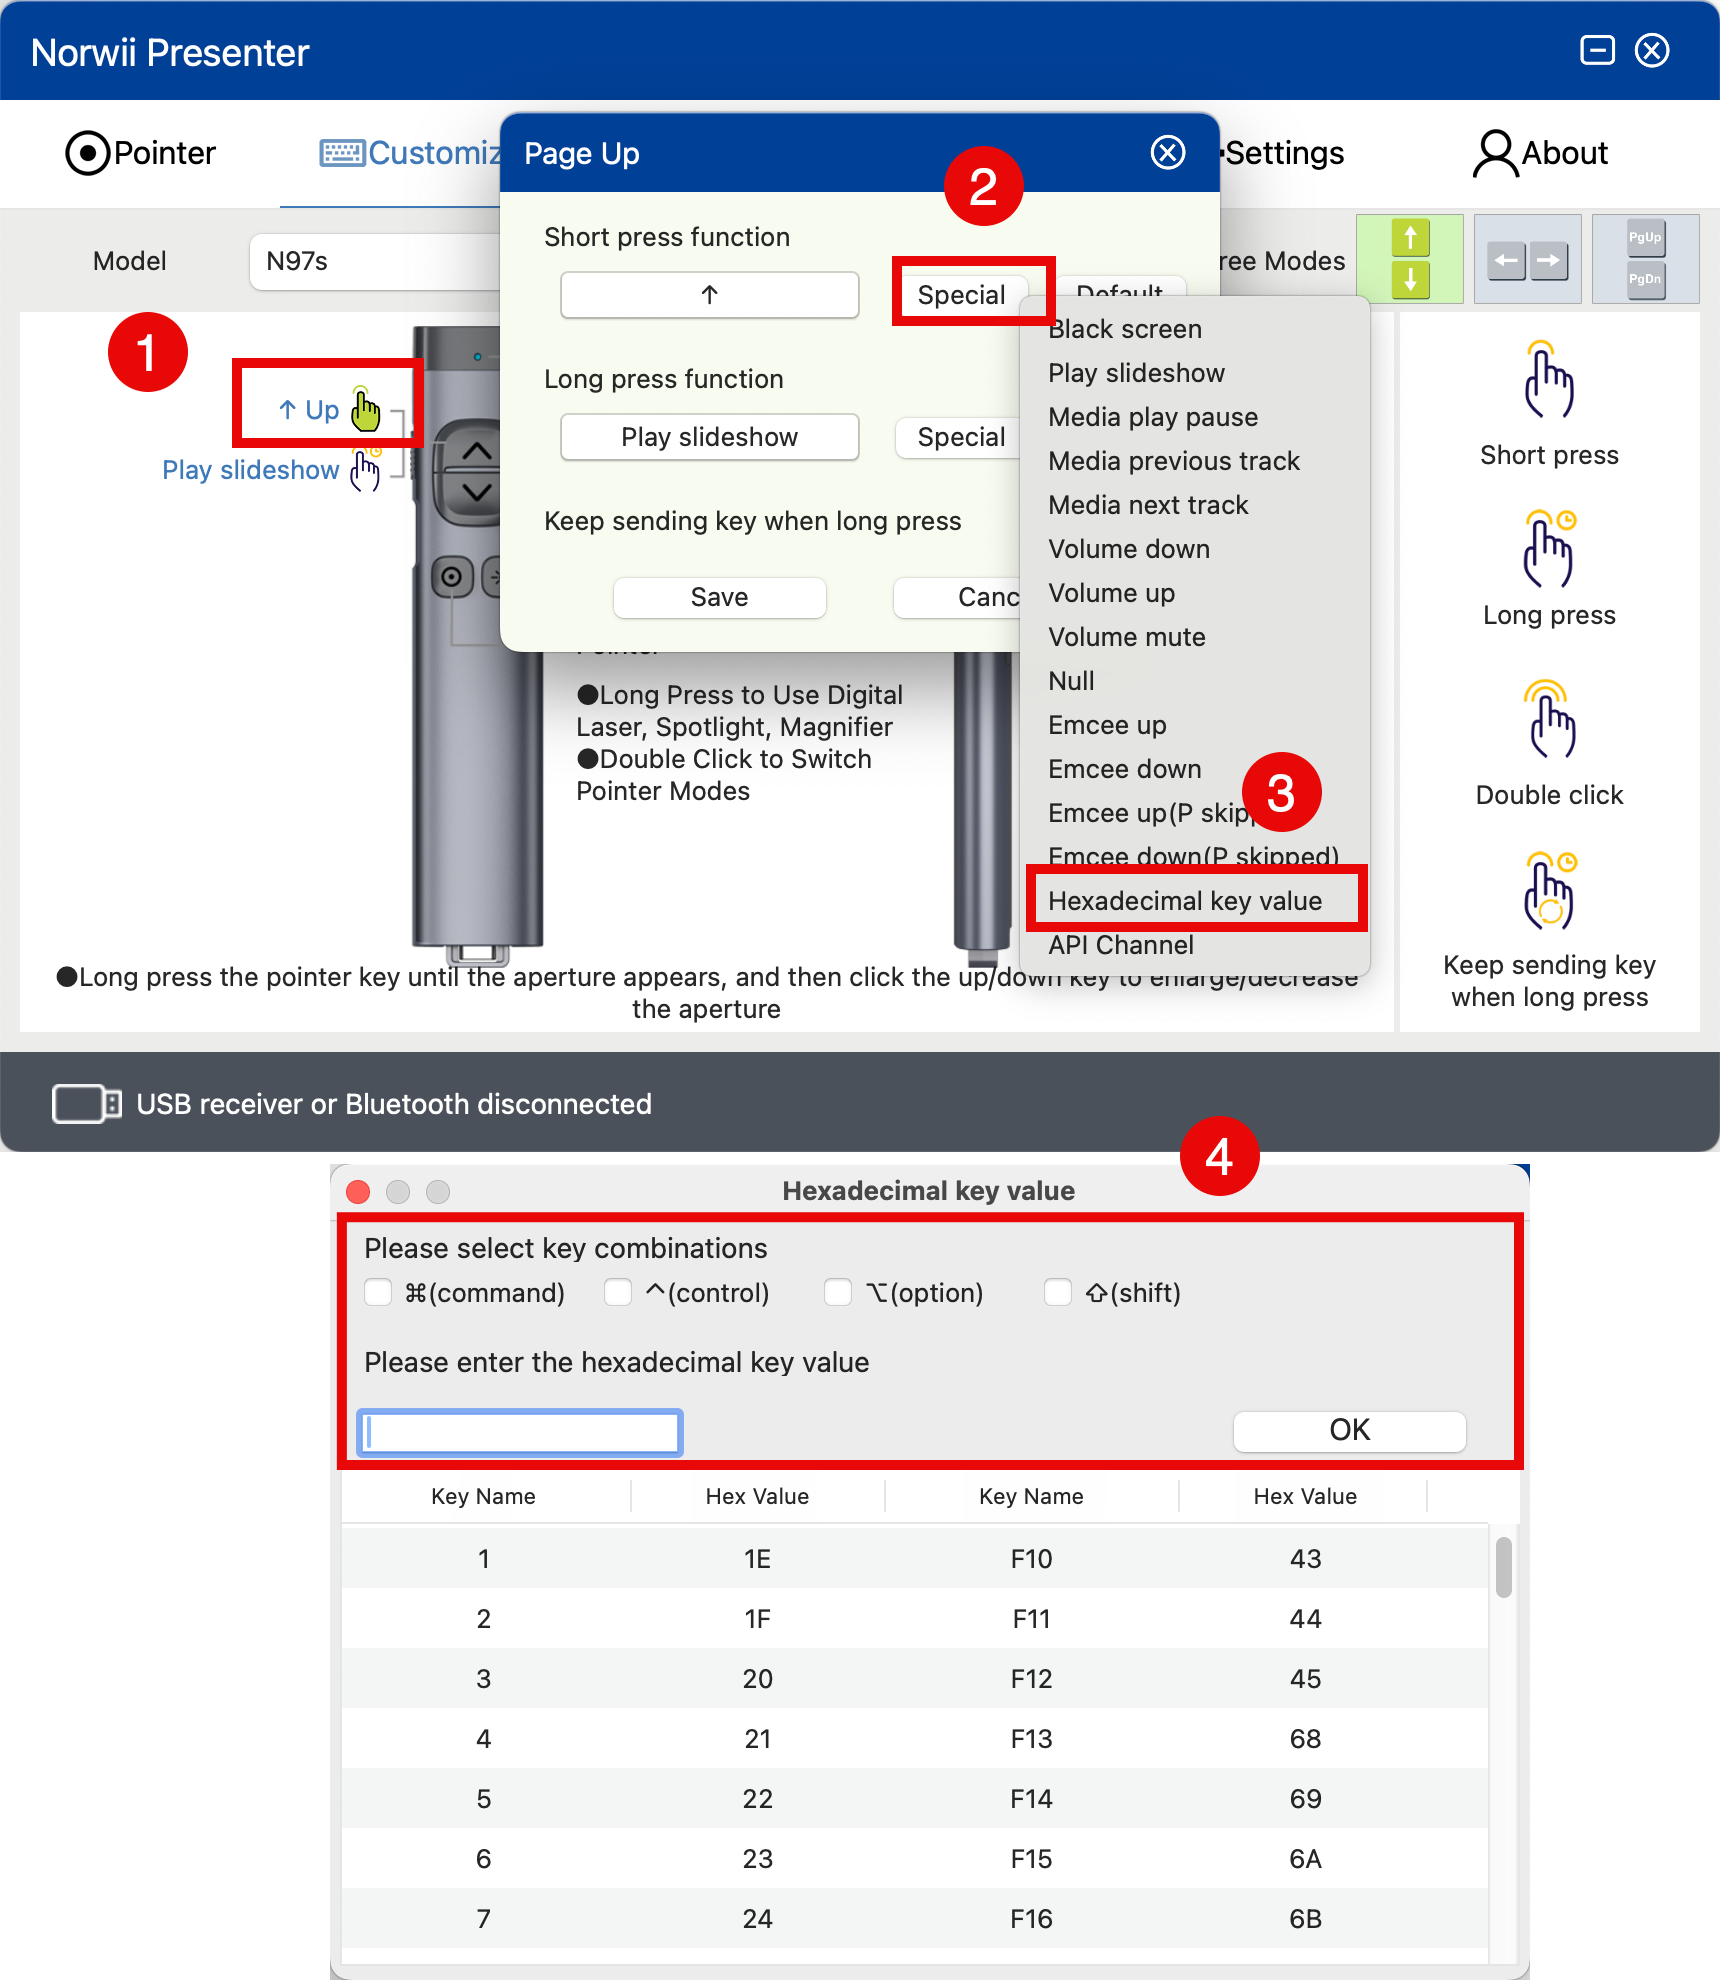Select PgUp/PgDn key mode icon
Screen dimensions: 1720x1980
coord(1645,259)
